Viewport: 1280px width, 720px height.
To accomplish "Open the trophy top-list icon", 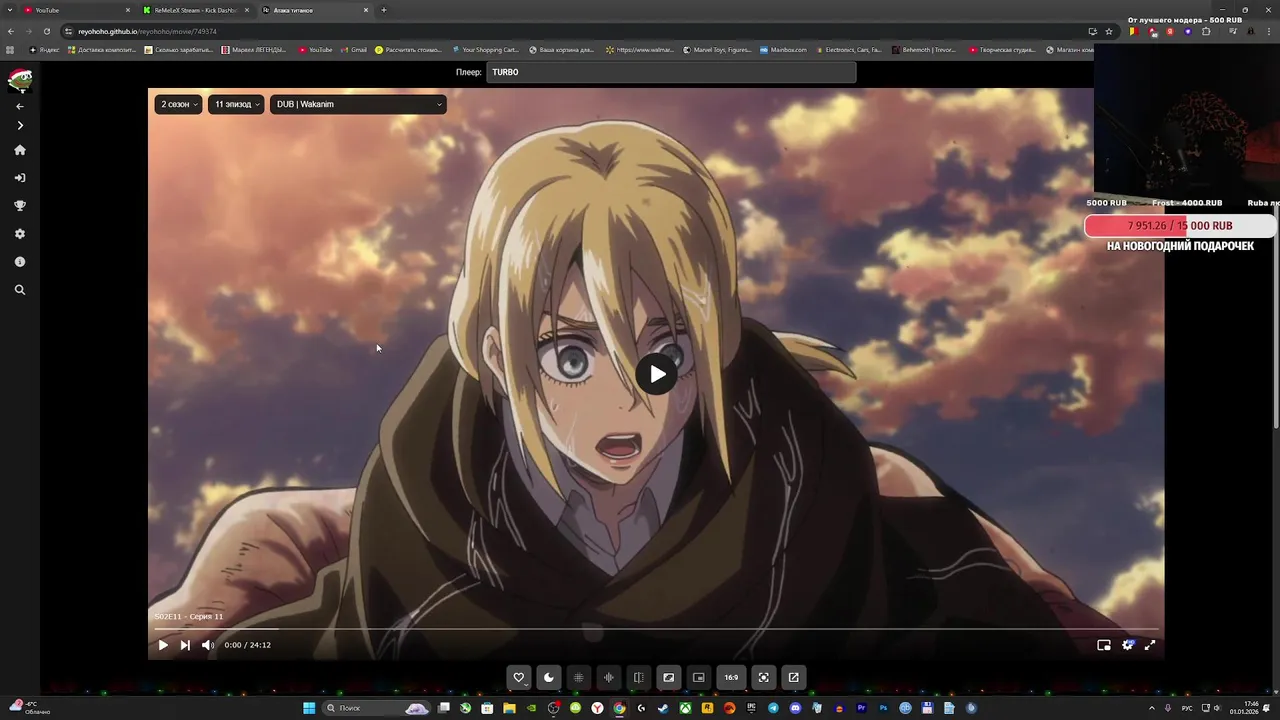I will (20, 206).
